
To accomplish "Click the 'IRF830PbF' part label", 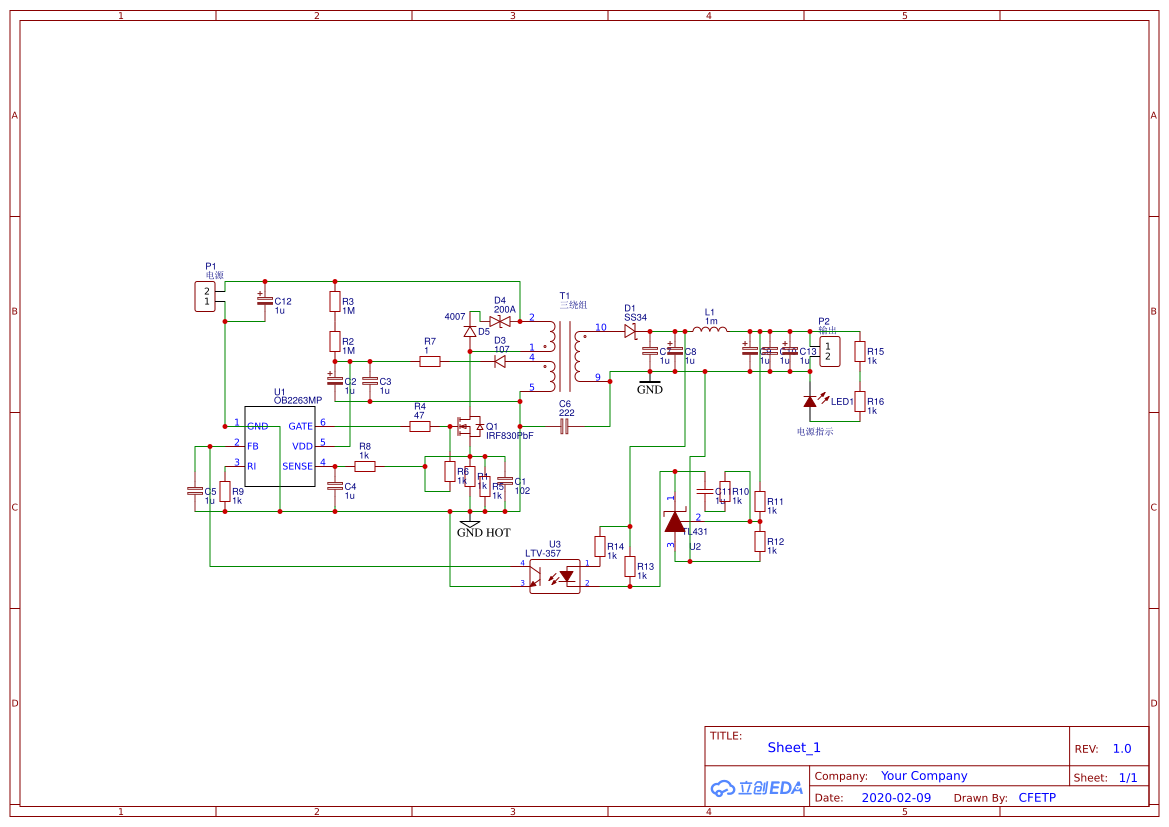I will [x=509, y=435].
